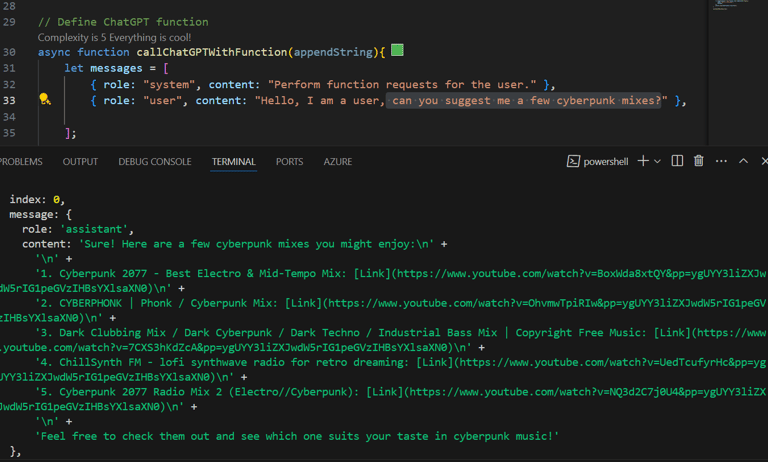Click line number 33 in the gutter

click(9, 100)
